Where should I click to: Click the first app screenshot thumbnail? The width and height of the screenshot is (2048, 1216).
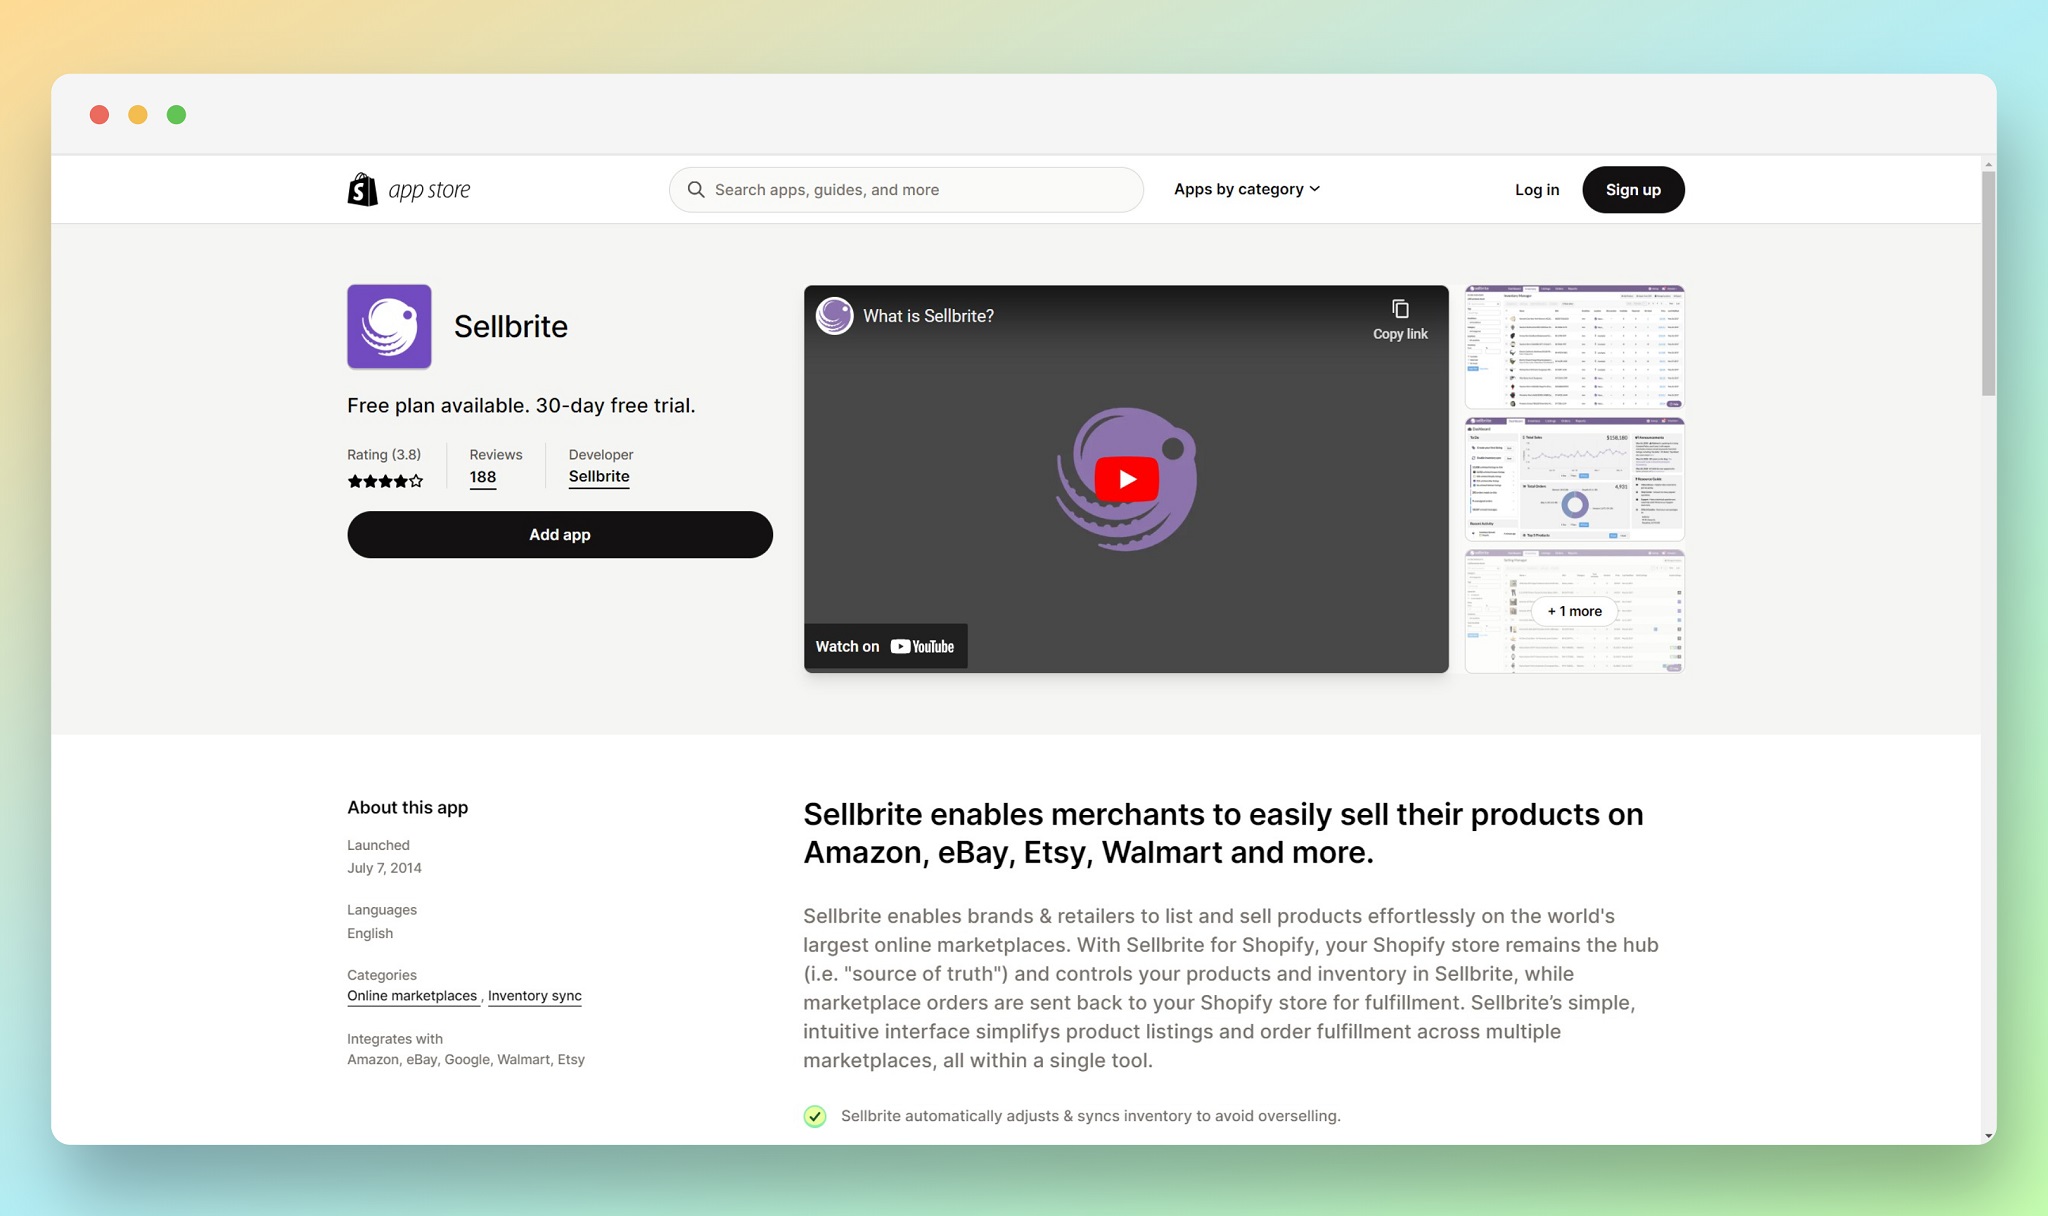point(1573,347)
